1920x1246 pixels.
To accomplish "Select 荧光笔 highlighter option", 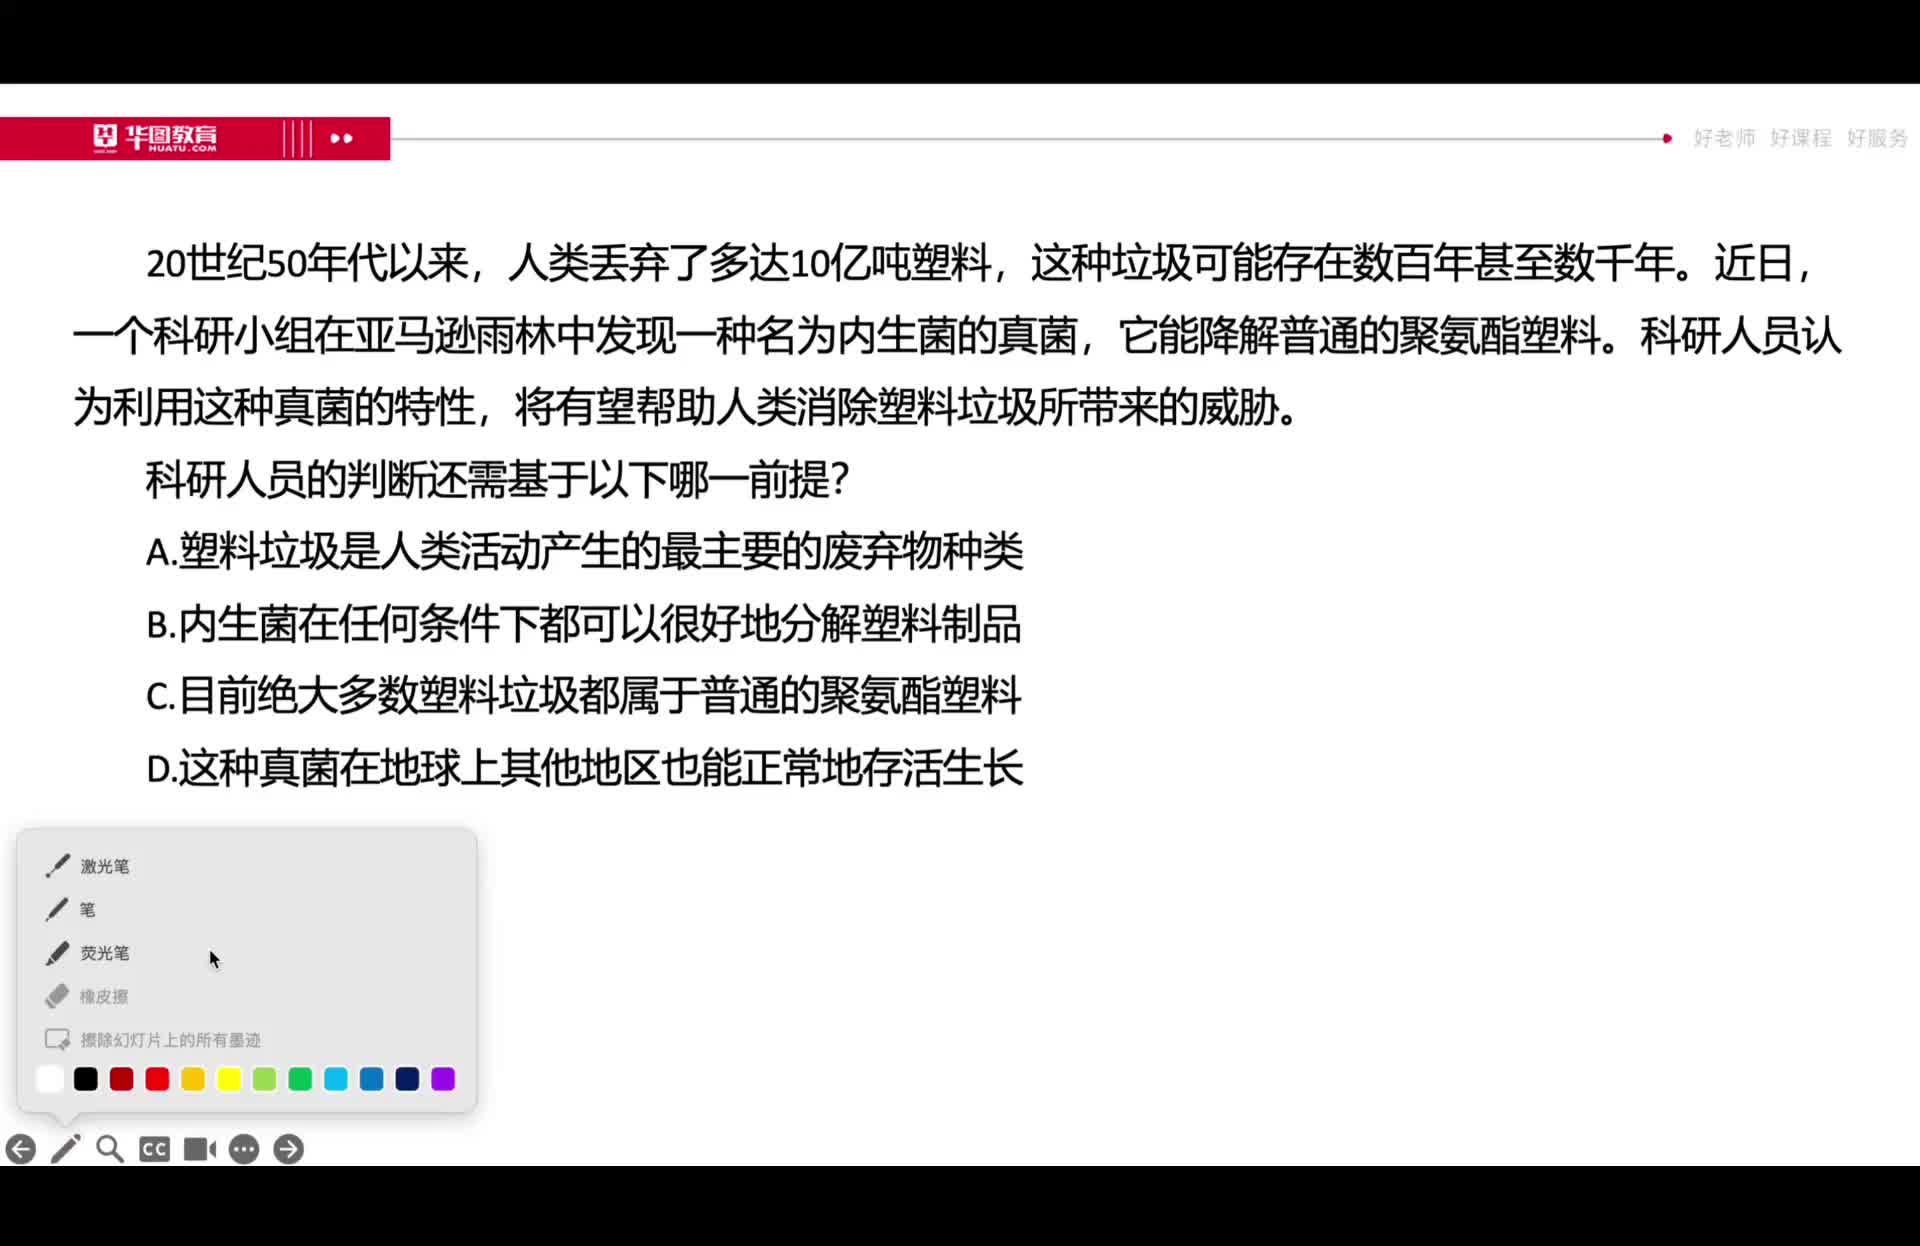I will coord(104,953).
